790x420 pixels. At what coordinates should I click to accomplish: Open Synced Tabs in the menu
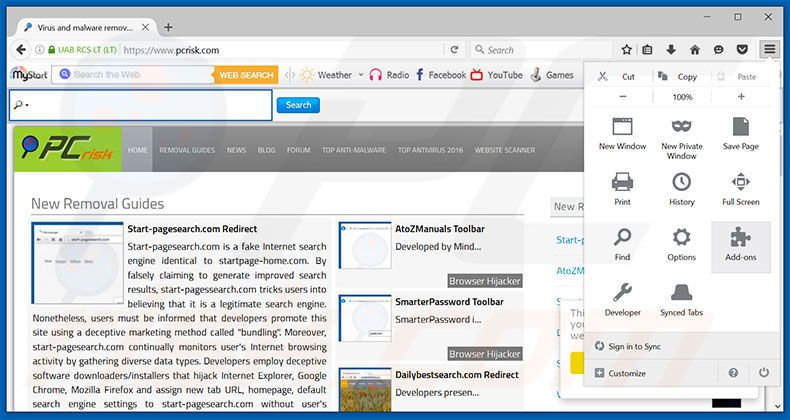tap(682, 300)
